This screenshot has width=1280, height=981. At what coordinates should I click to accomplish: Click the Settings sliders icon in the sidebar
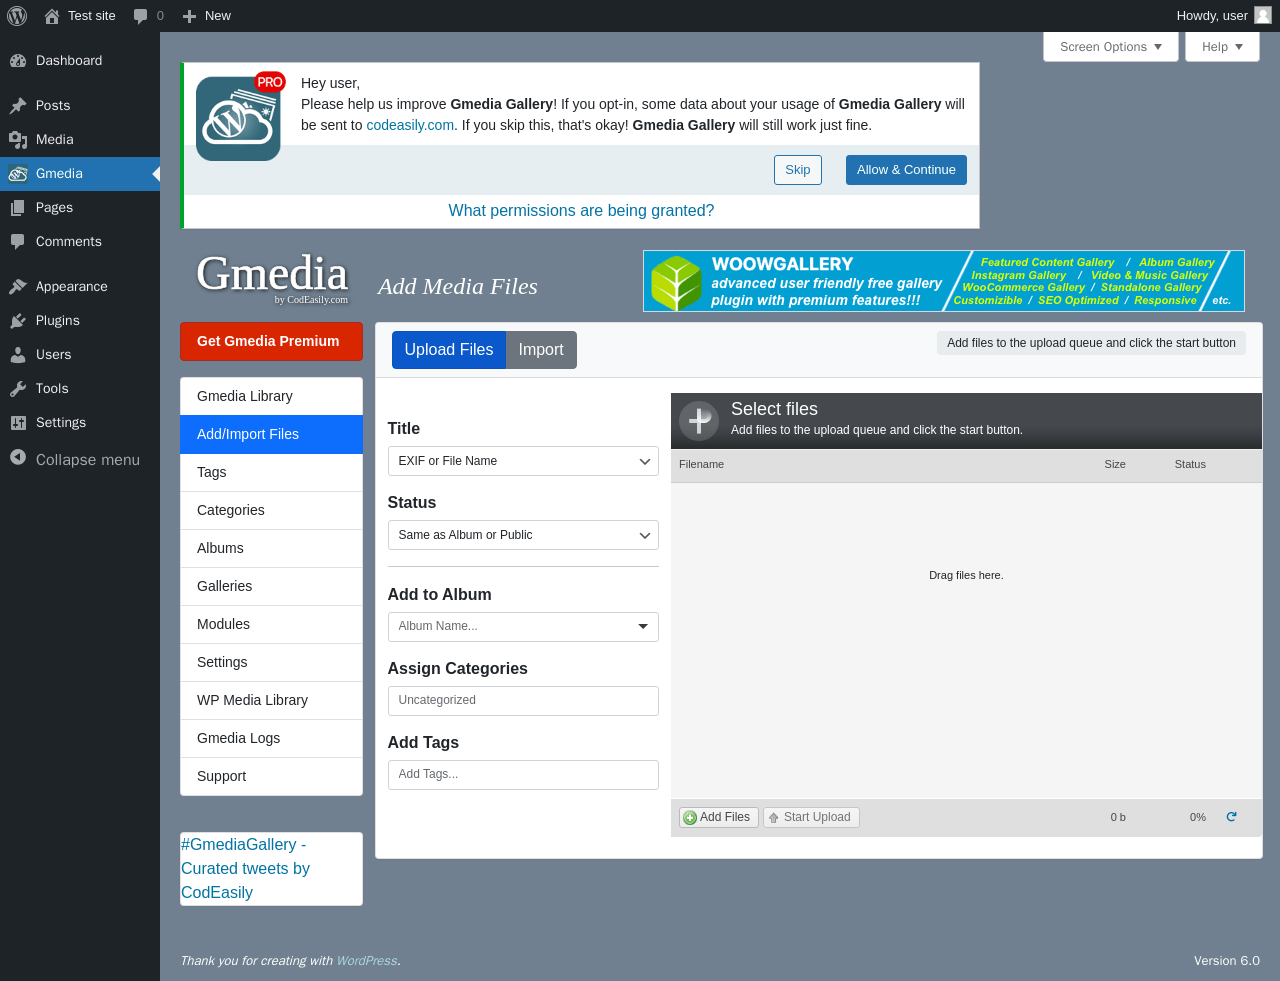click(18, 422)
